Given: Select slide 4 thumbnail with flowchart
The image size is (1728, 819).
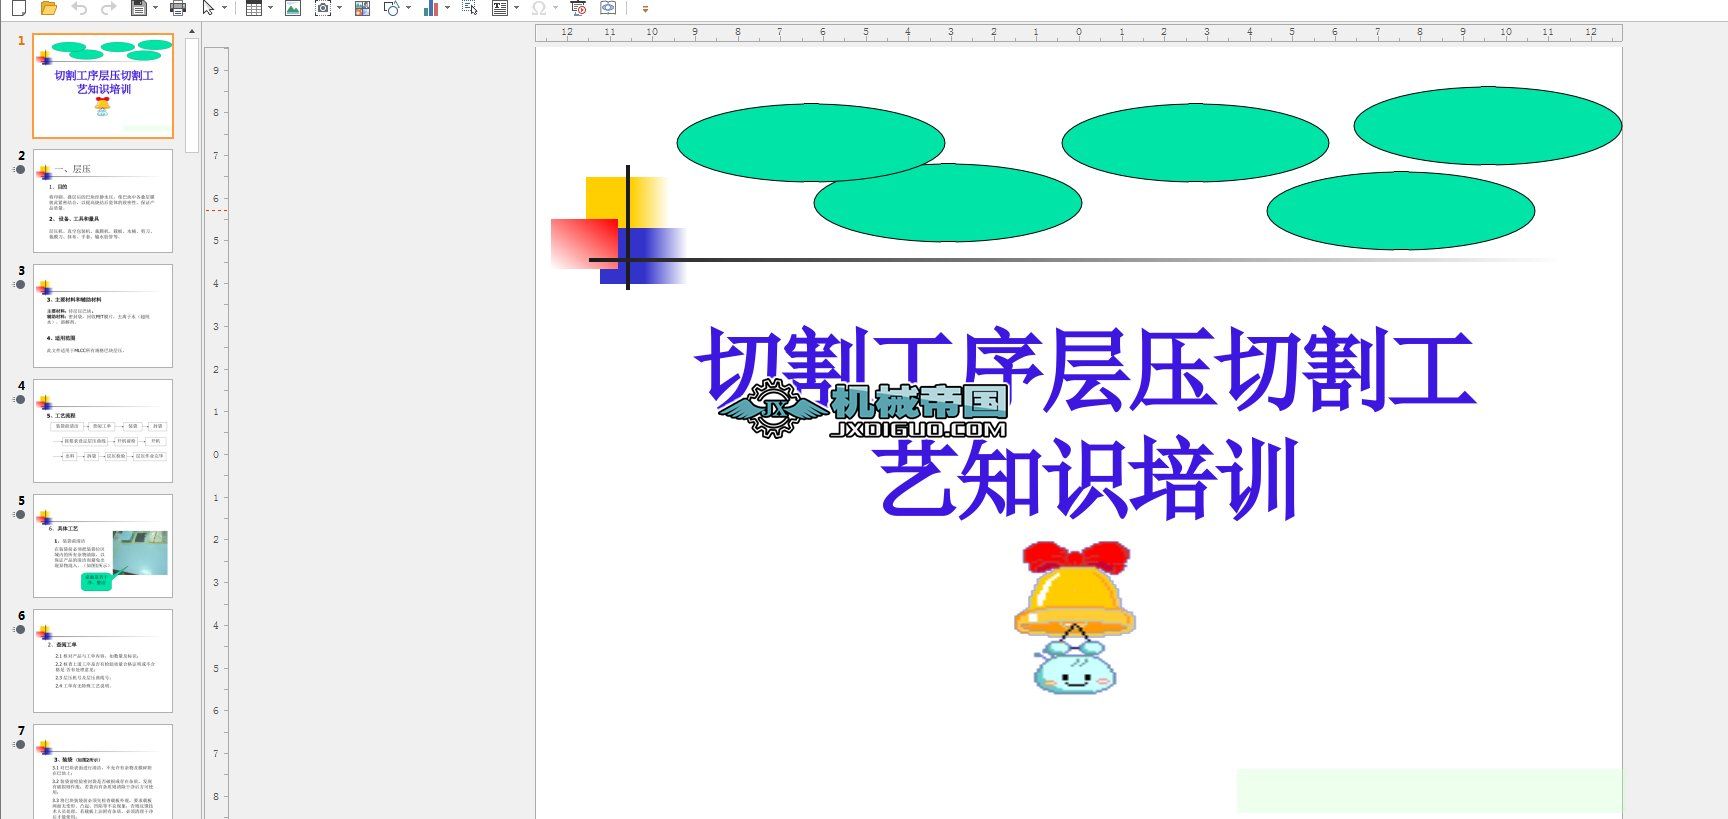Looking at the screenshot, I should pos(103,431).
